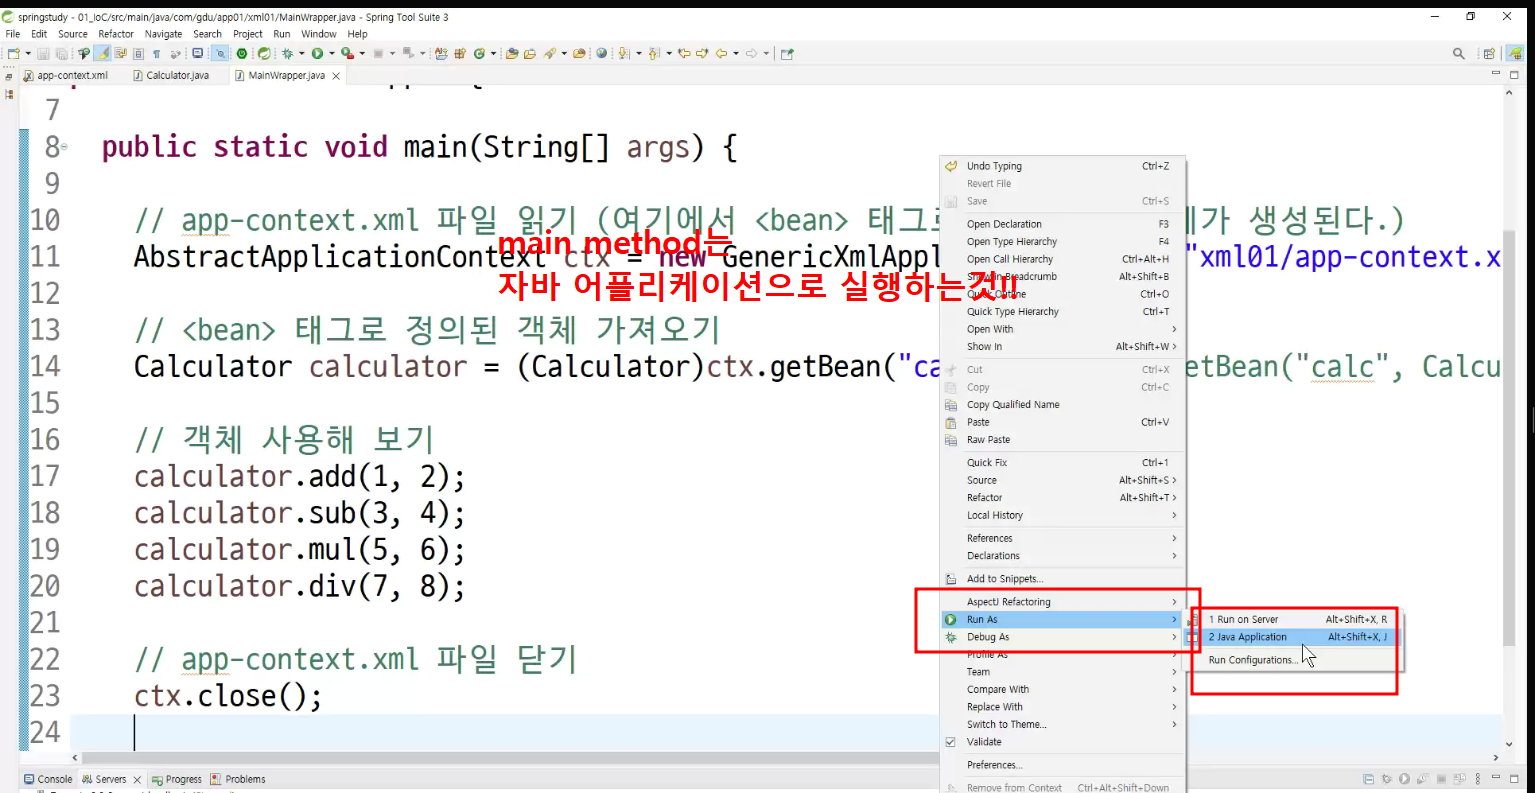Screen dimensions: 1535x793
Task: Switch to Problems view tab
Action: click(x=238, y=779)
